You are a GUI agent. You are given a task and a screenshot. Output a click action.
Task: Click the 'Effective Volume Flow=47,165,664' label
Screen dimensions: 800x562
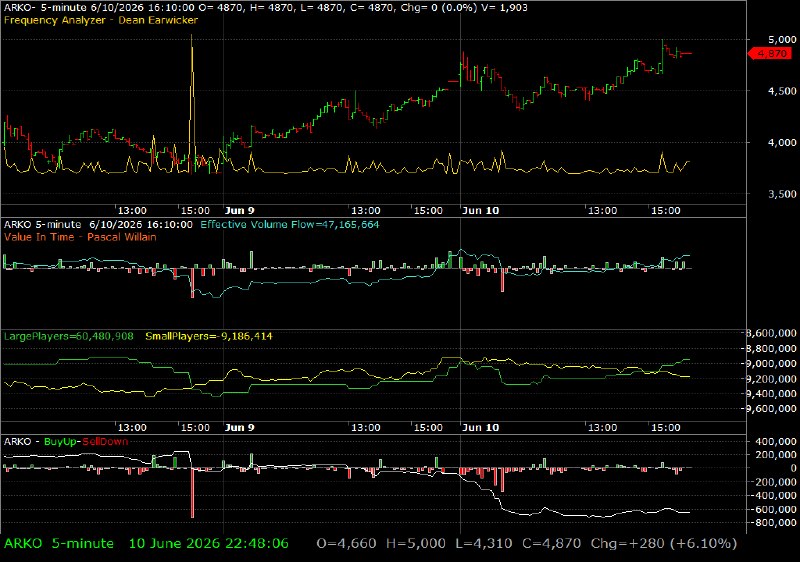click(290, 225)
